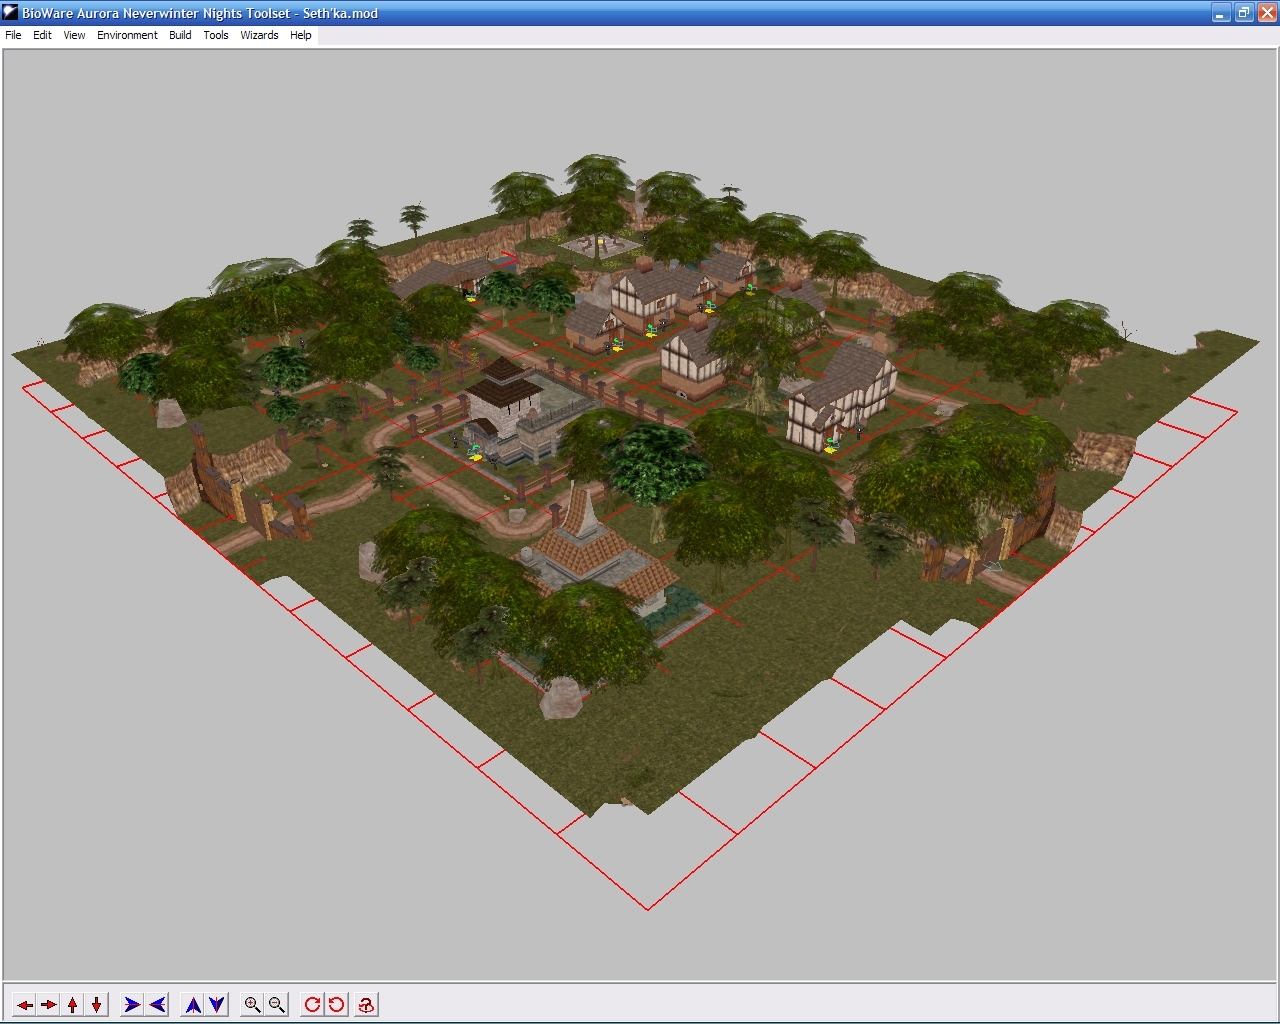Zoom out with the magnifier minus icon
Image resolution: width=1280 pixels, height=1024 pixels.
coord(277,1005)
